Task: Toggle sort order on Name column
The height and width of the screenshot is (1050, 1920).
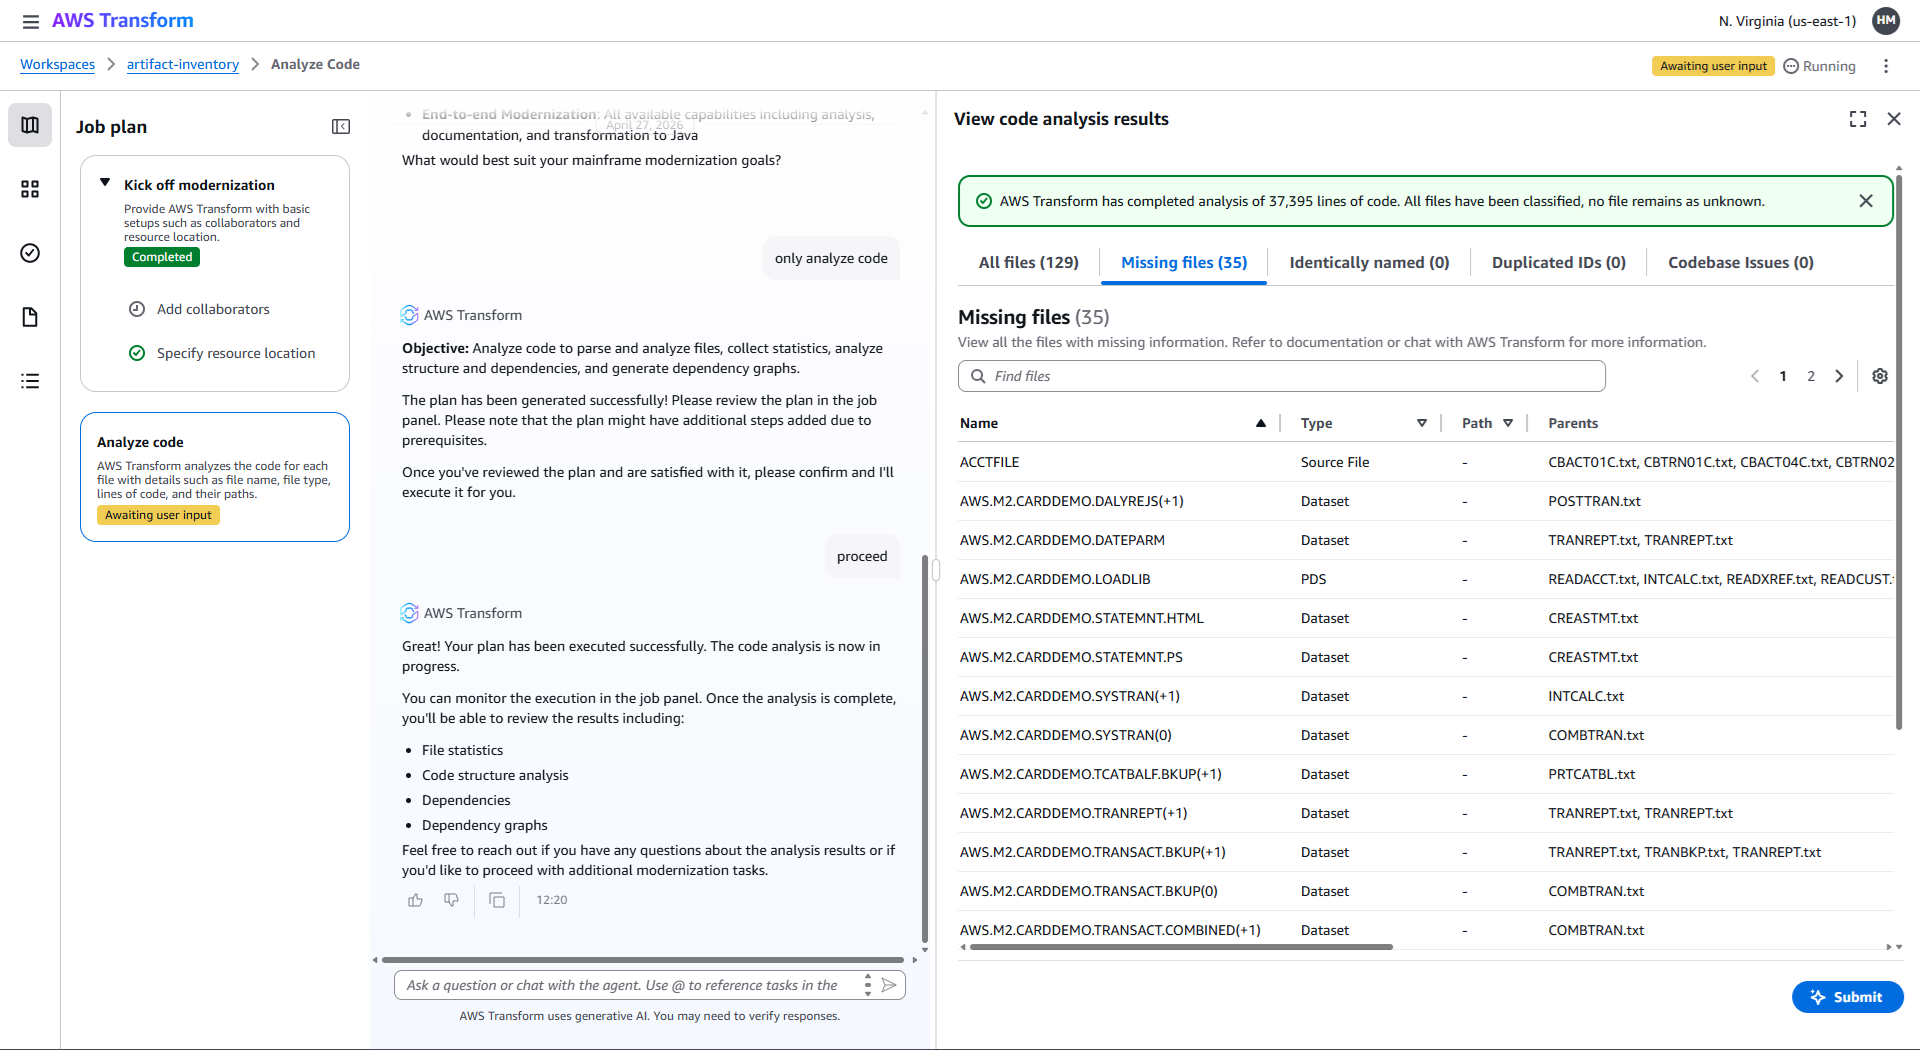Action: click(x=1261, y=423)
